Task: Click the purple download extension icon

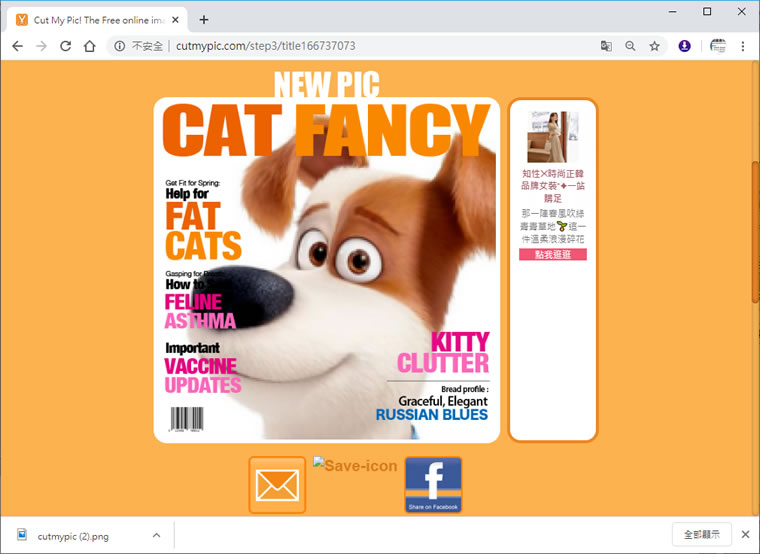Action: pyautogui.click(x=684, y=46)
